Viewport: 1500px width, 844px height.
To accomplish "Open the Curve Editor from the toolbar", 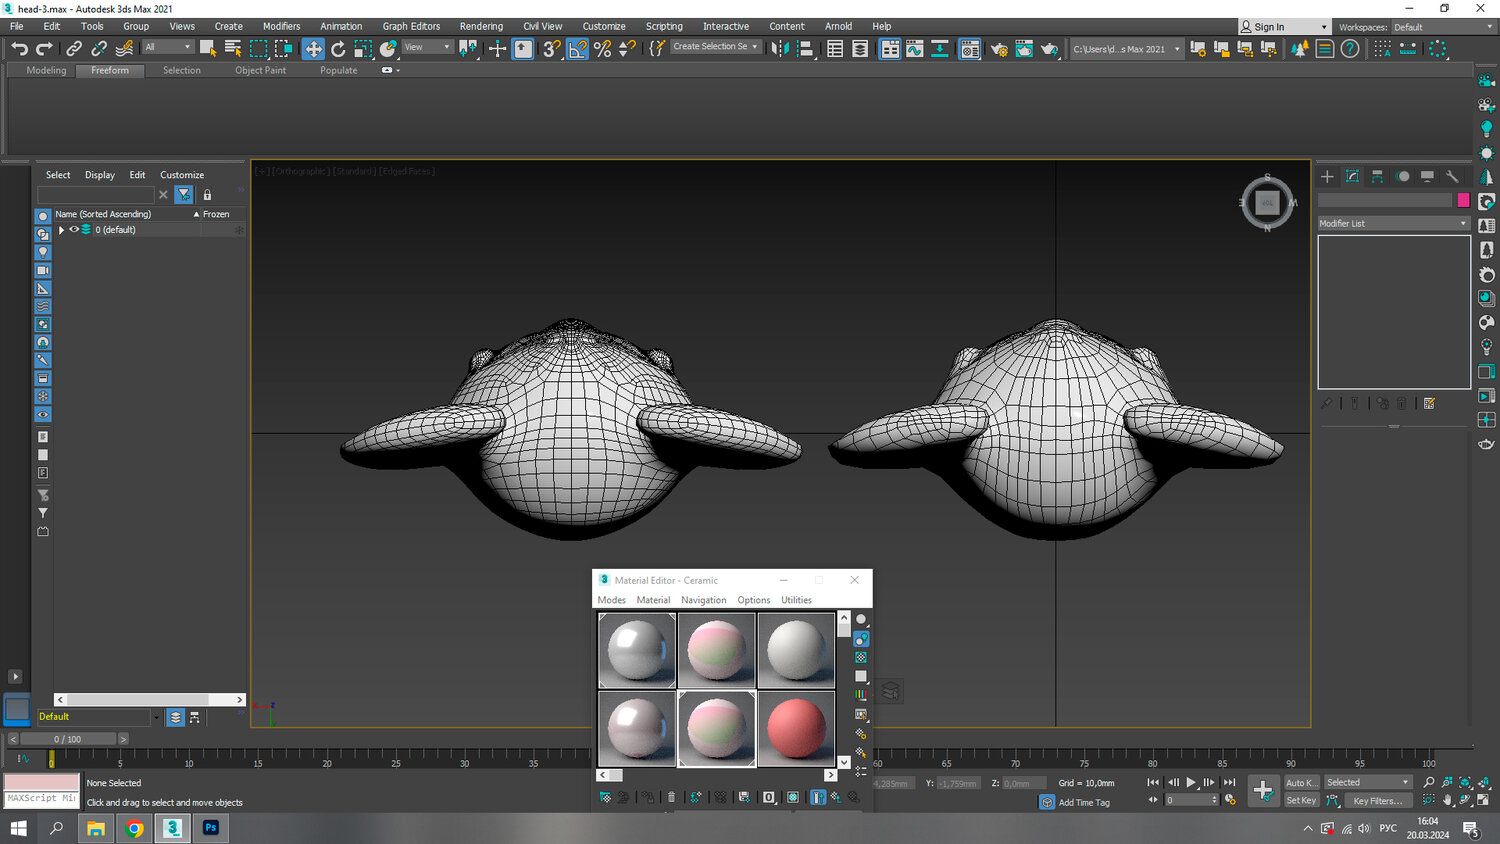I will pos(915,48).
